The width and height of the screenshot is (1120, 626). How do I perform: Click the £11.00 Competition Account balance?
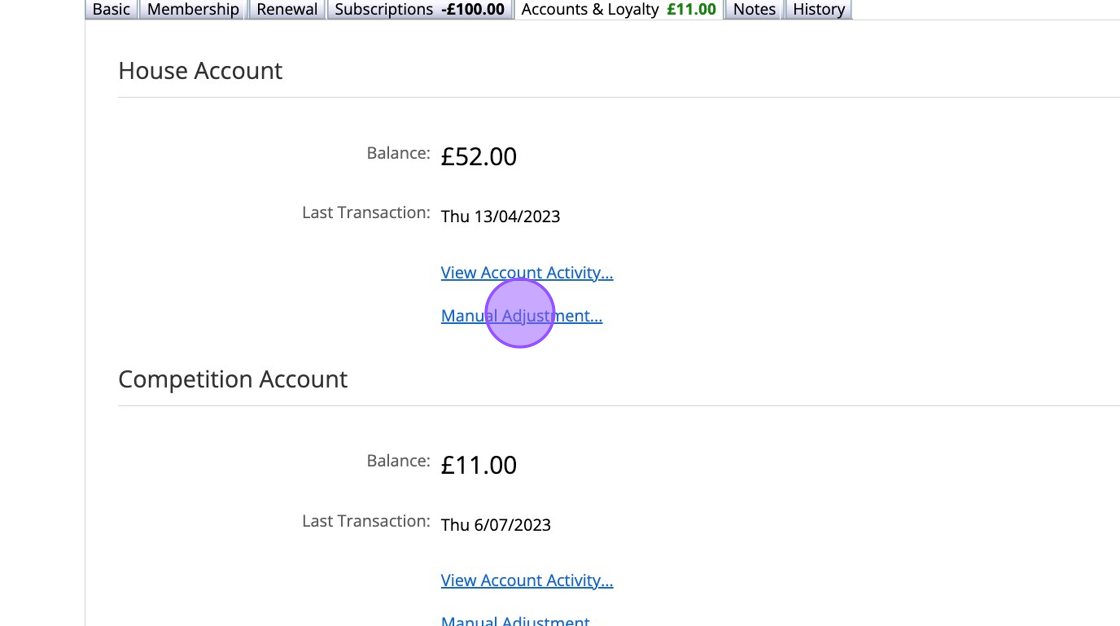click(478, 465)
